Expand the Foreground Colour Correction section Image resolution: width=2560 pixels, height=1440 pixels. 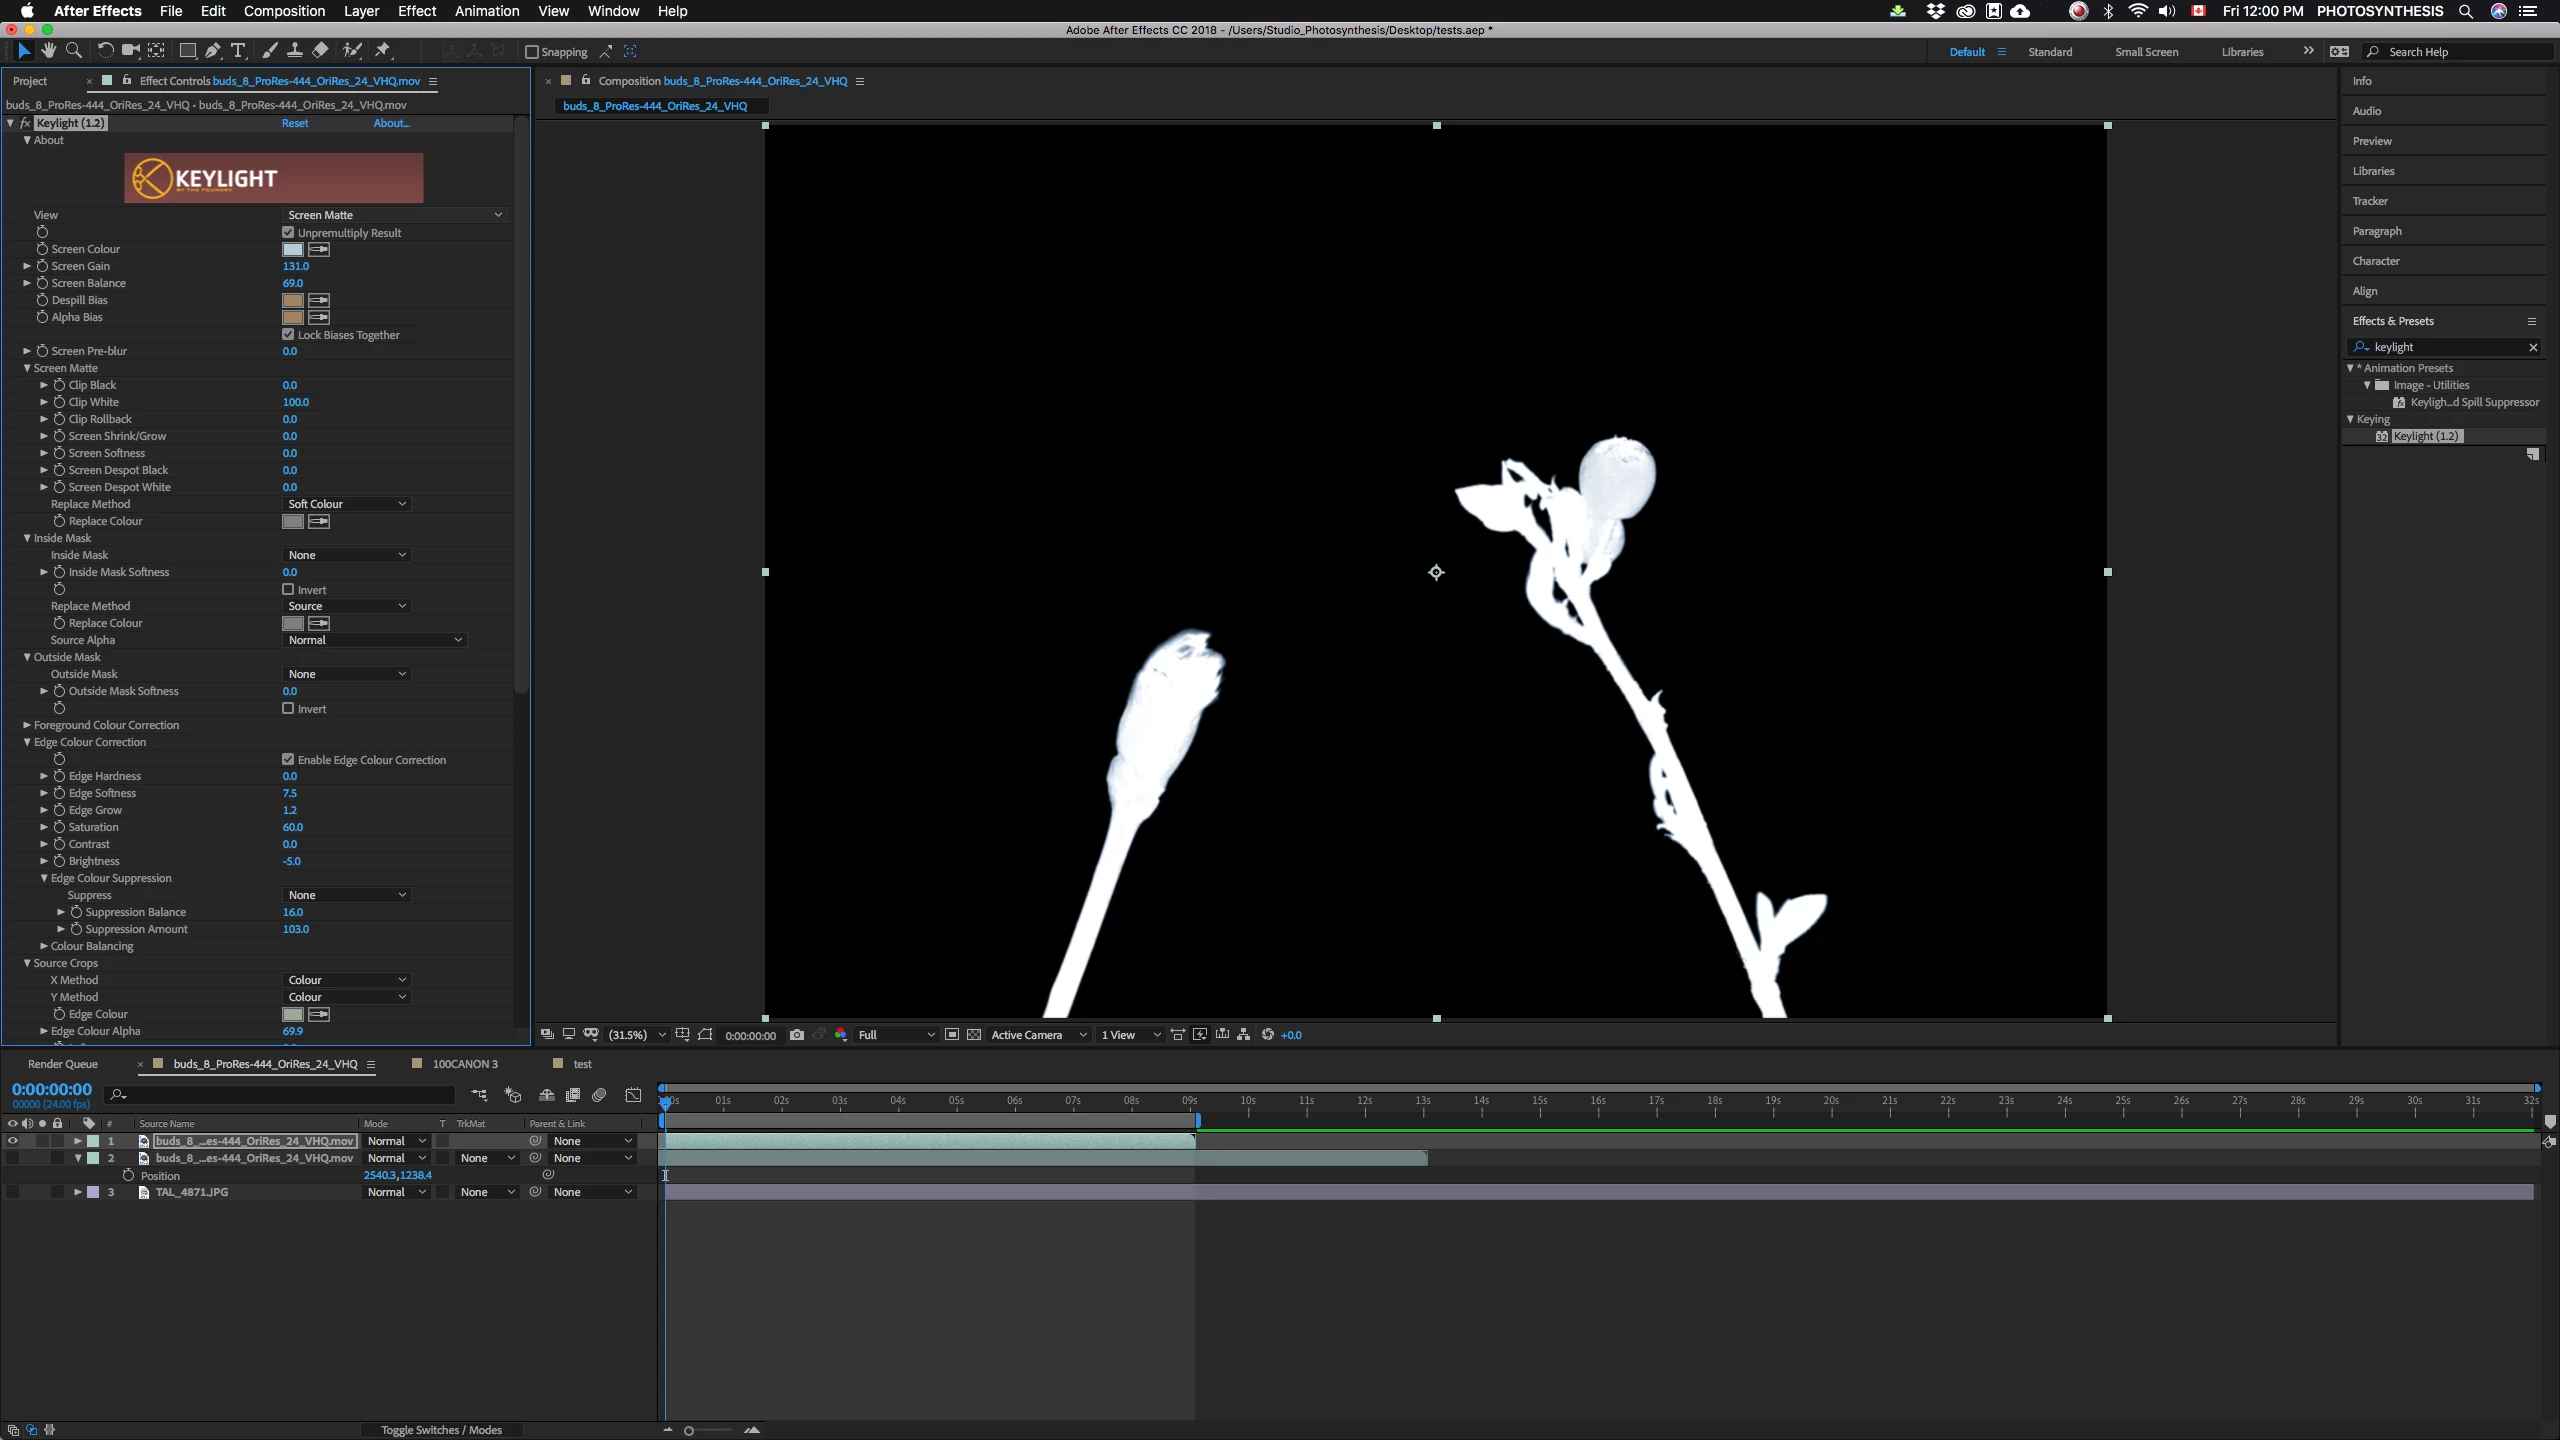tap(27, 725)
